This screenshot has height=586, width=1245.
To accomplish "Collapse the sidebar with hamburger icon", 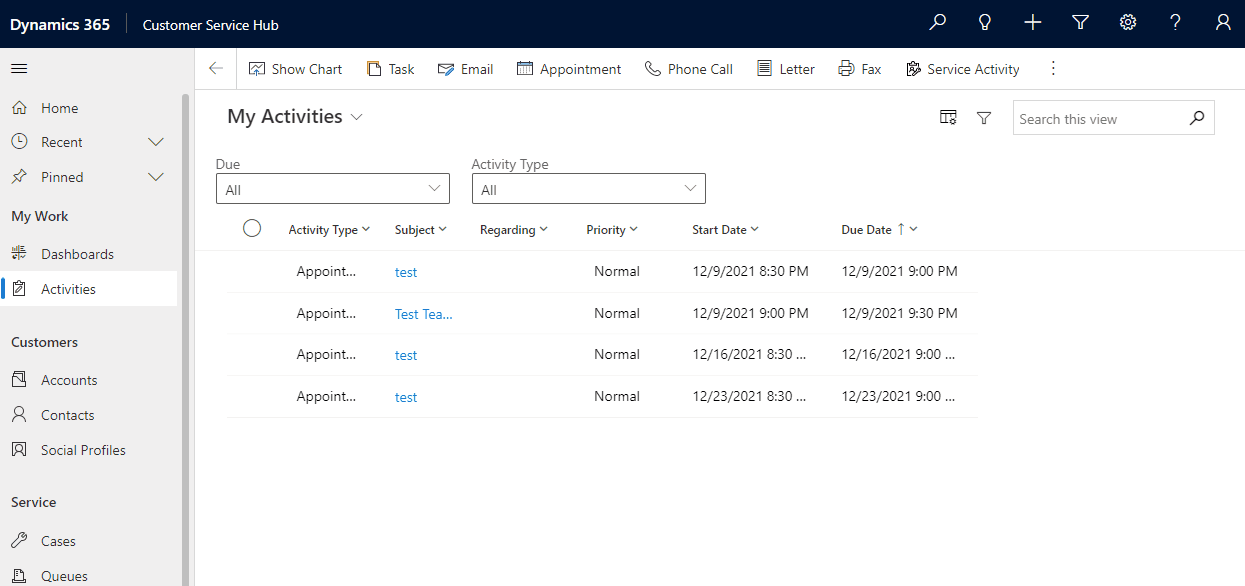I will tap(19, 69).
